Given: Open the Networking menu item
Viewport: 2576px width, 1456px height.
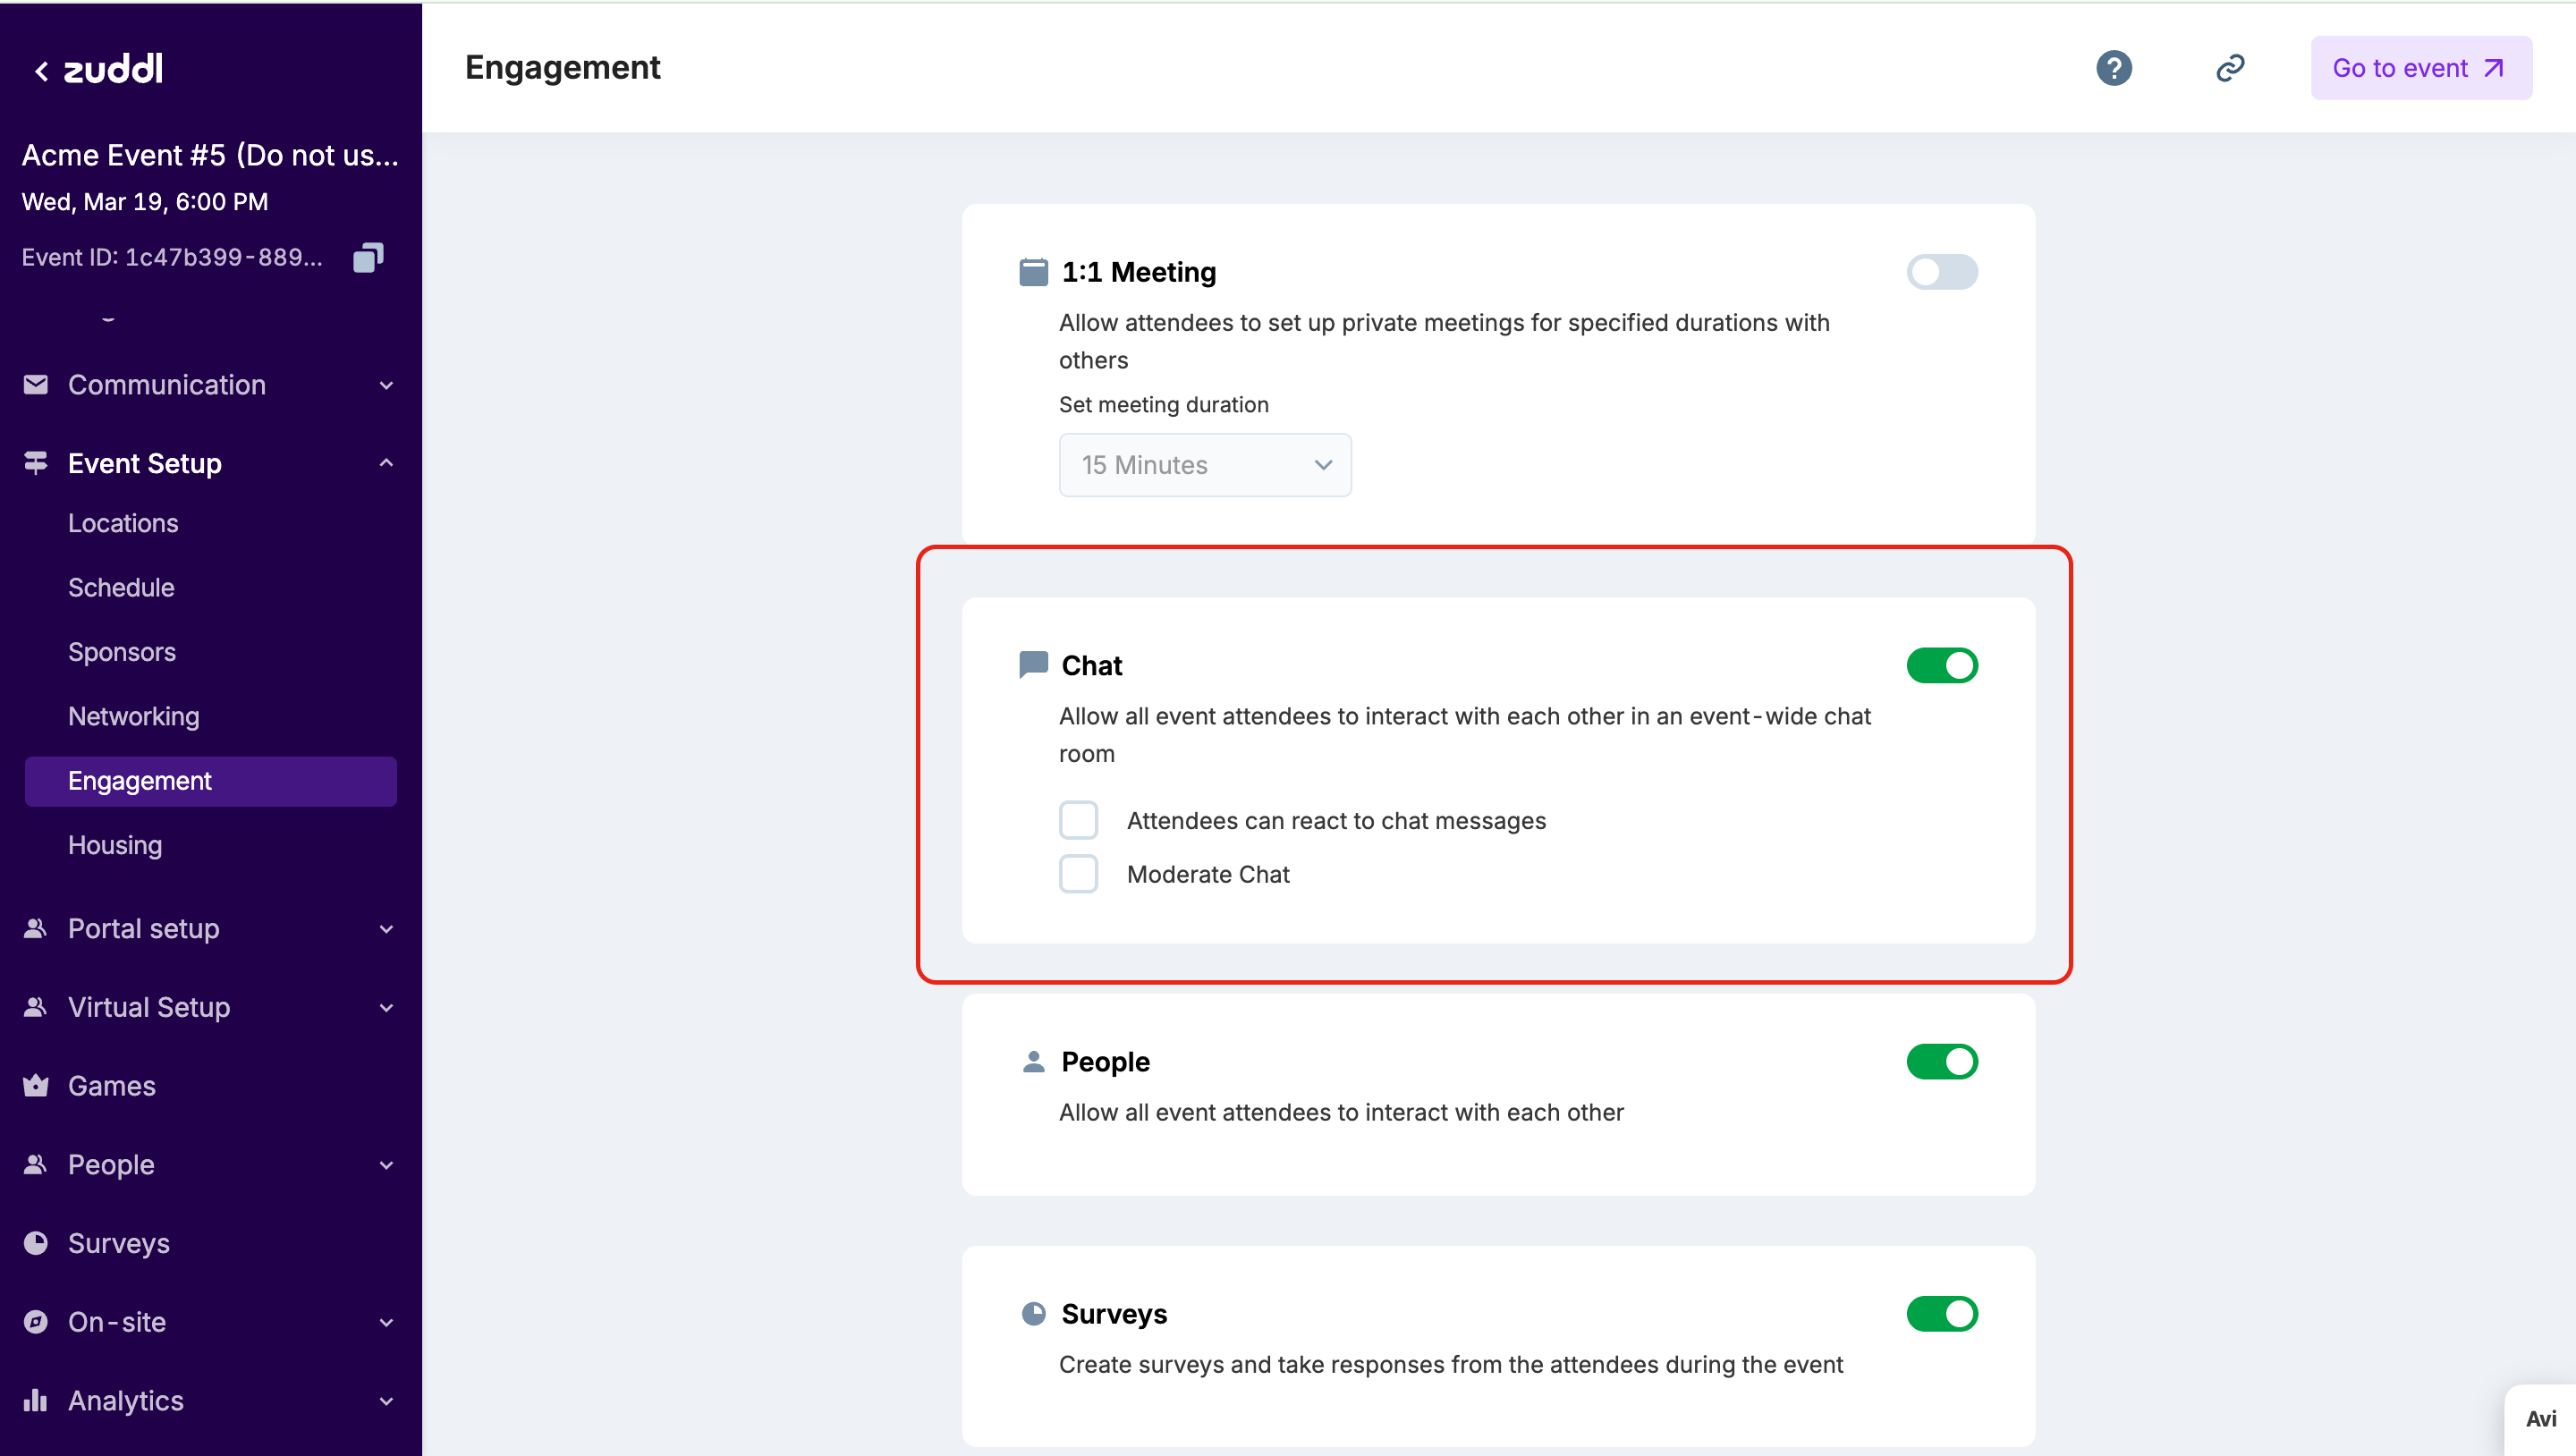Looking at the screenshot, I should coord(134,716).
